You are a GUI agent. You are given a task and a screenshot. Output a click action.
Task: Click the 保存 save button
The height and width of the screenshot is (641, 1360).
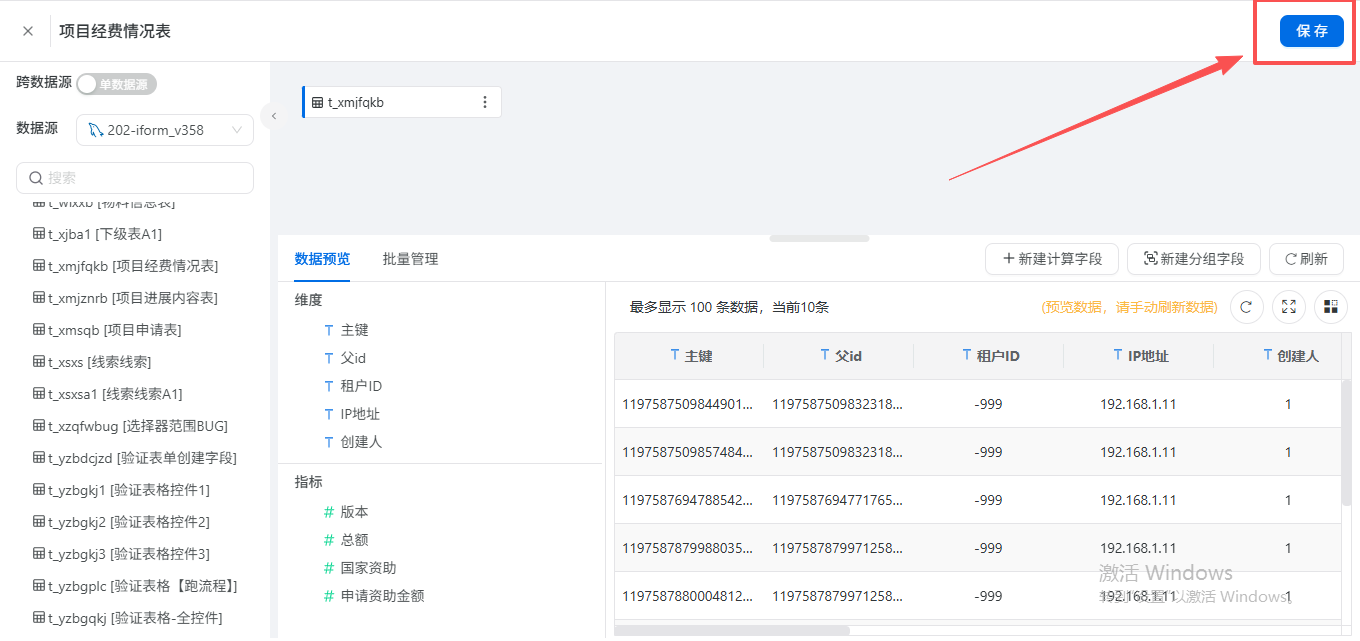(1311, 31)
